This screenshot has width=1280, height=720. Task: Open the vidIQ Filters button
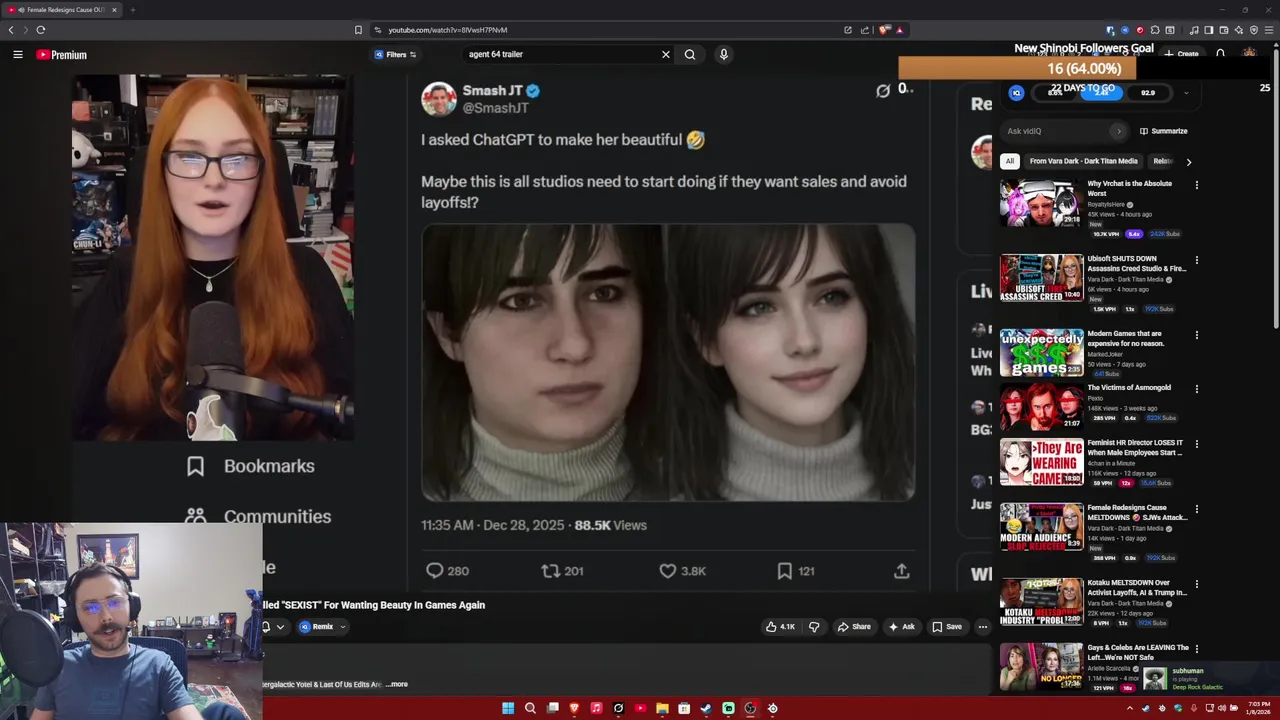[x=396, y=54]
